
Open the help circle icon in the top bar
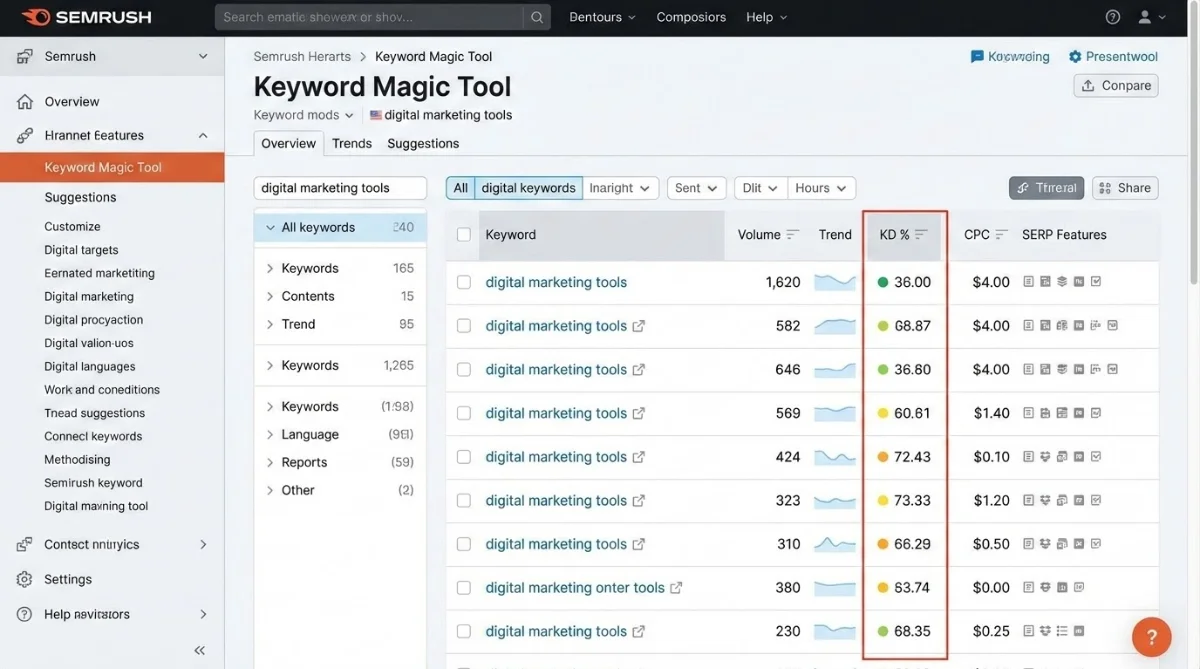click(1112, 16)
